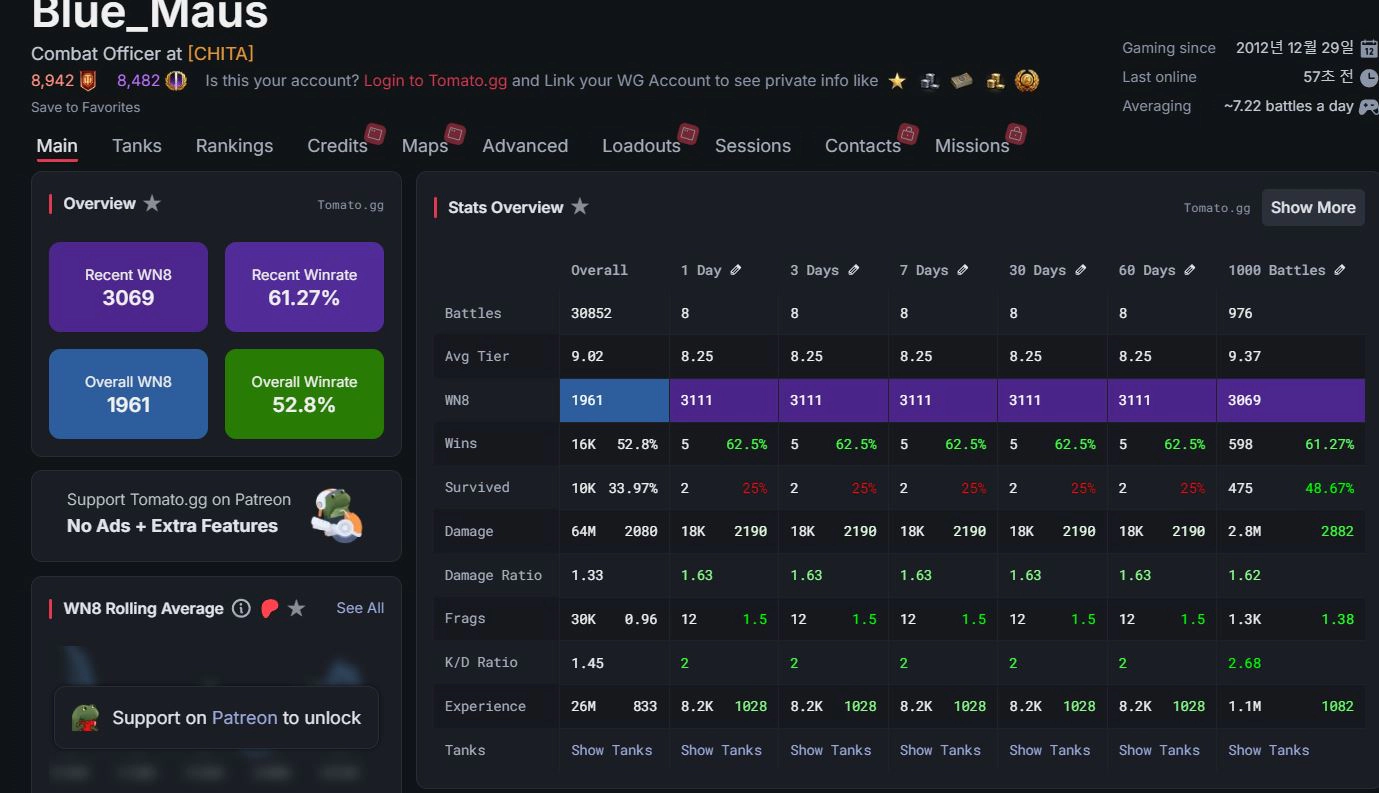The image size is (1379, 793).
Task: Open the Tanks tab
Action: coord(137,146)
